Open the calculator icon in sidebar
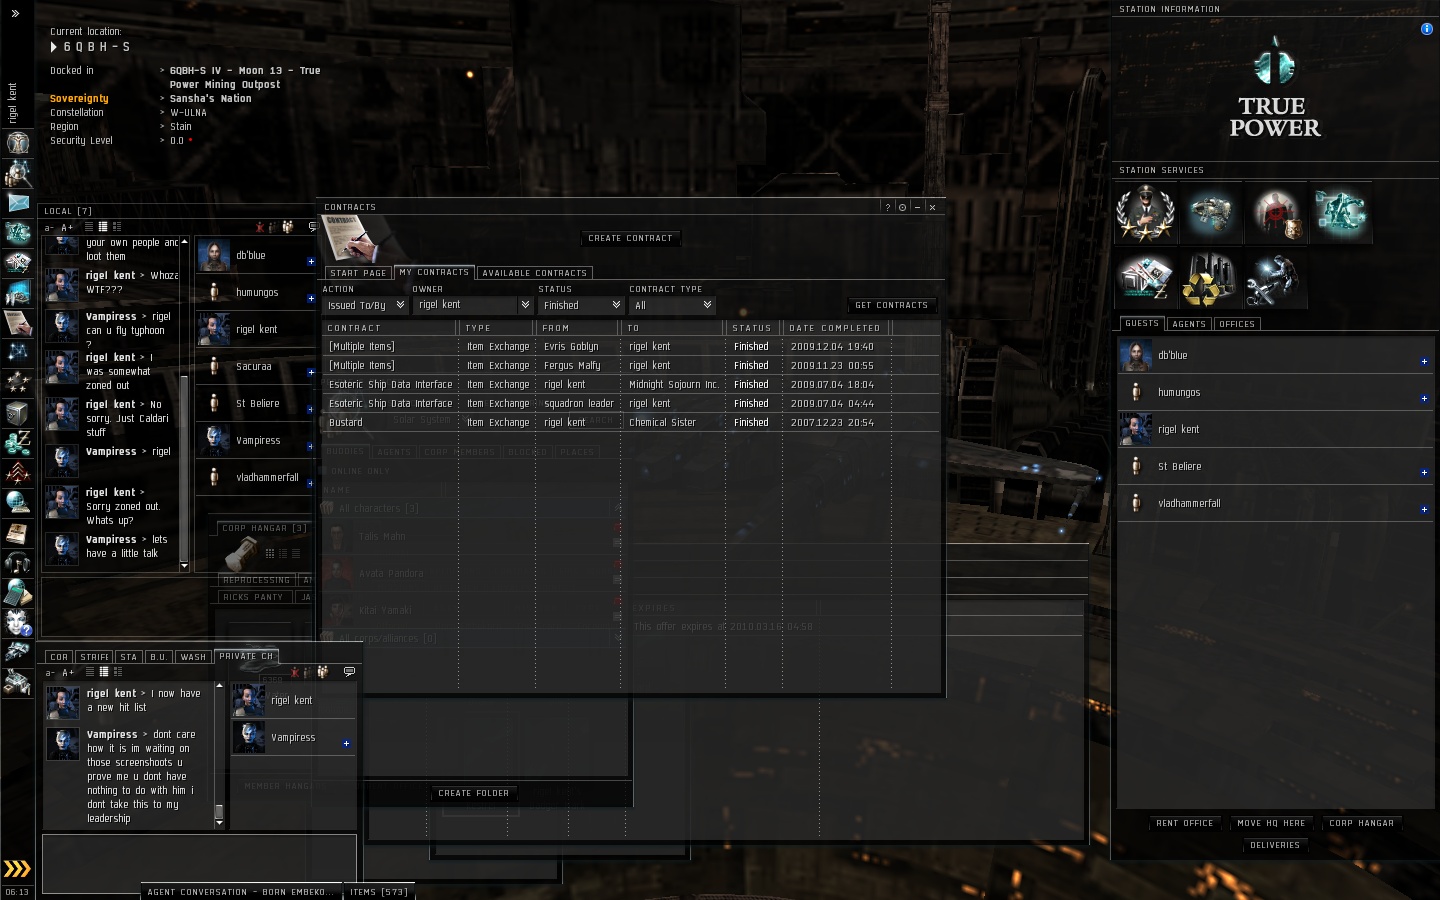The height and width of the screenshot is (900, 1440). 17,592
